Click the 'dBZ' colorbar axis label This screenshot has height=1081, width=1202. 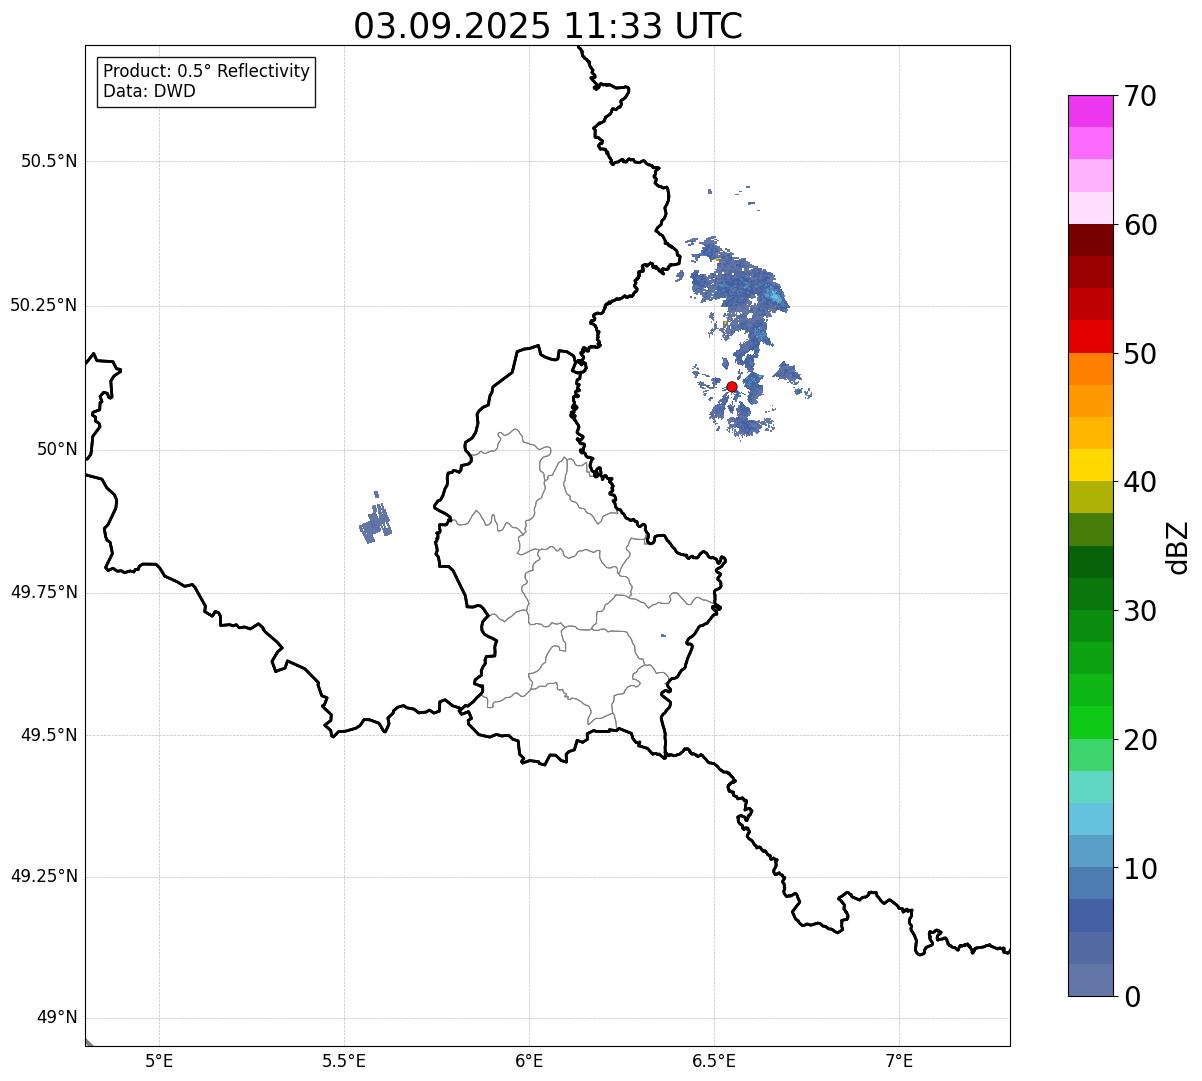click(x=1178, y=546)
